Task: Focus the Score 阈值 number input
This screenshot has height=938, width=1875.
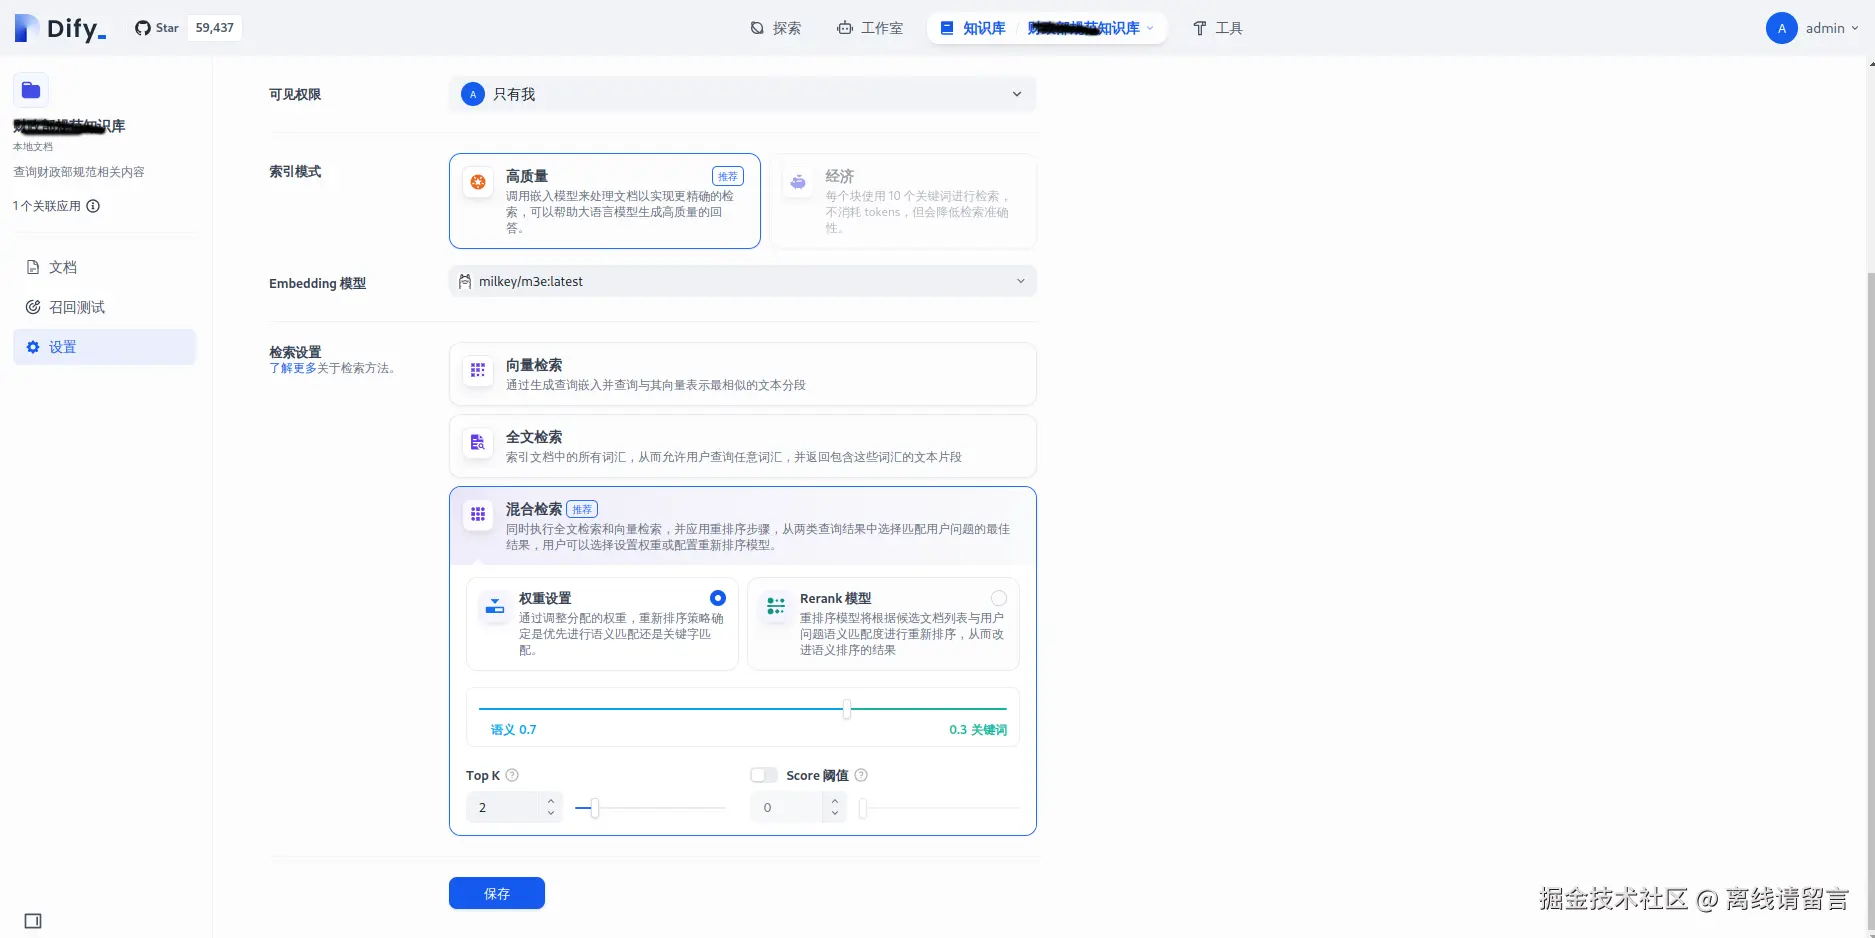Action: [x=787, y=807]
